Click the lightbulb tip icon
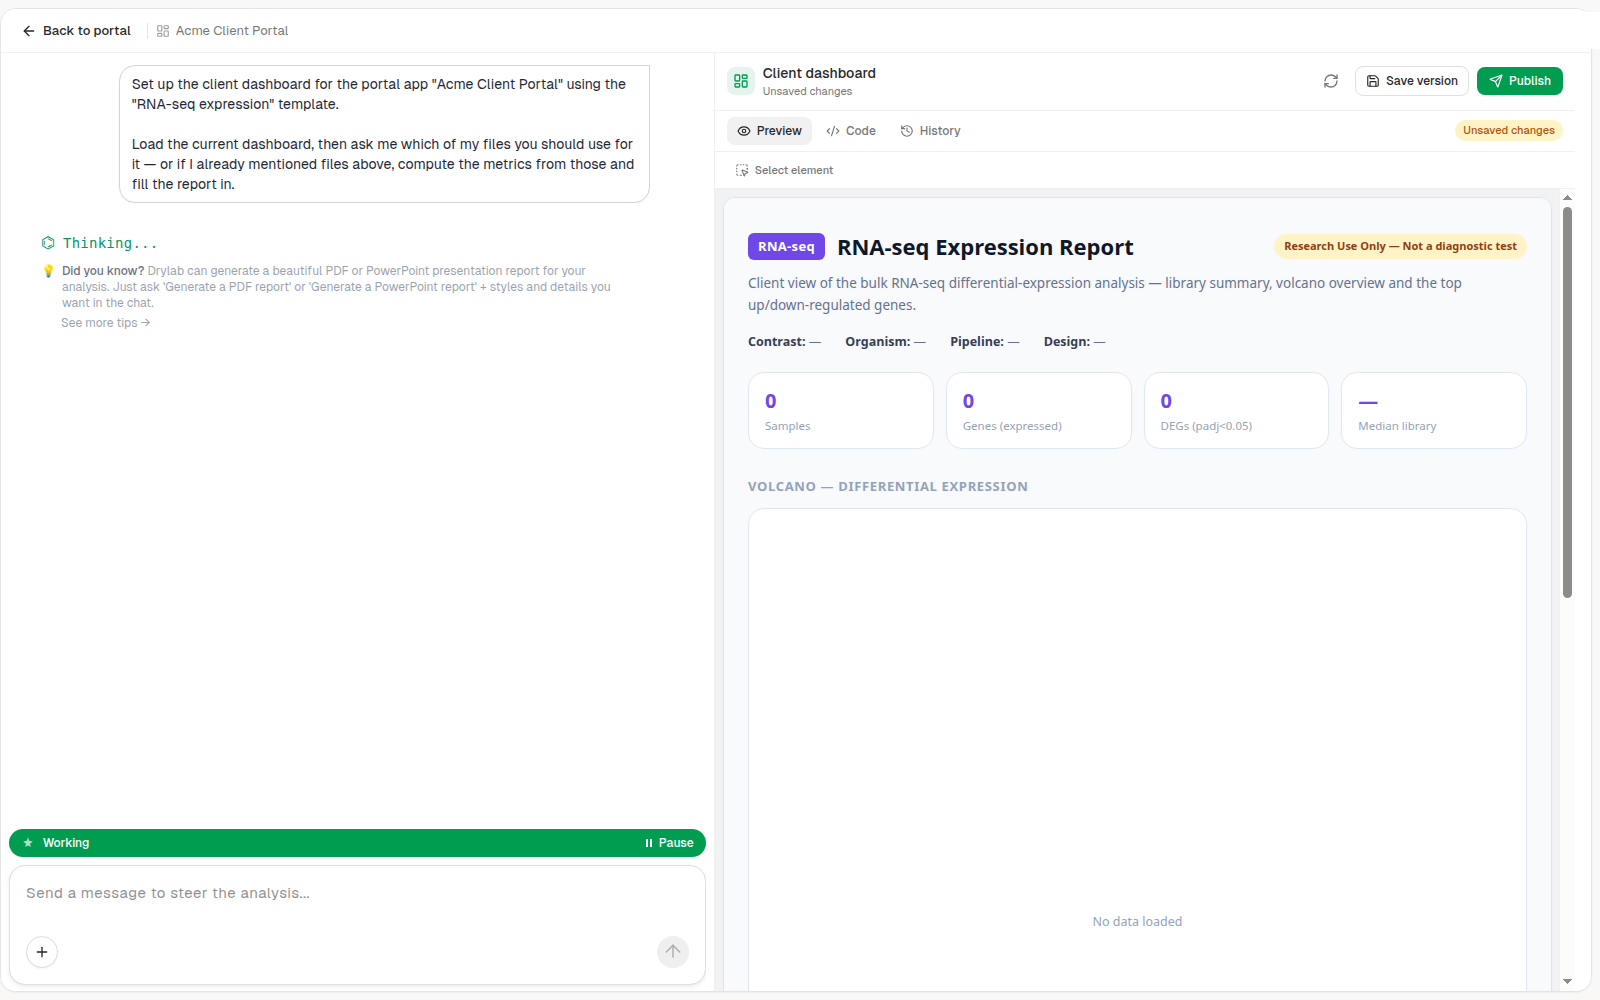Screen dimensions: 1600x1000 pyautogui.click(x=48, y=271)
